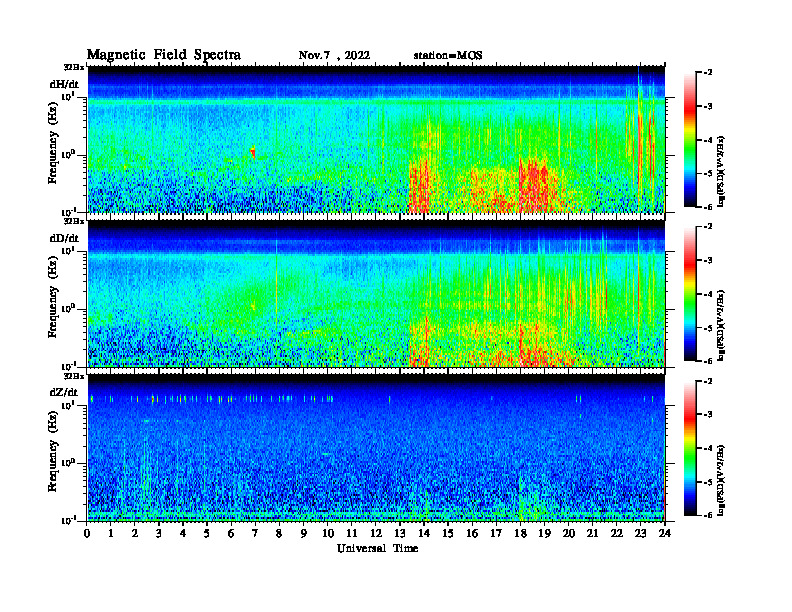Click hour tick label "5" on the time axis
792x612 pixels.
[207, 533]
